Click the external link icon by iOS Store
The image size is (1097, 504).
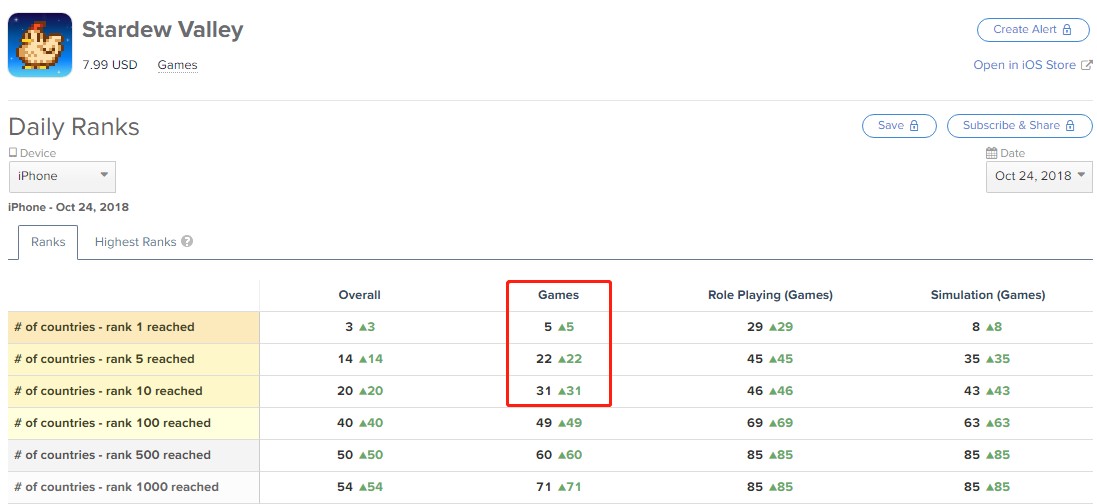coord(1087,65)
